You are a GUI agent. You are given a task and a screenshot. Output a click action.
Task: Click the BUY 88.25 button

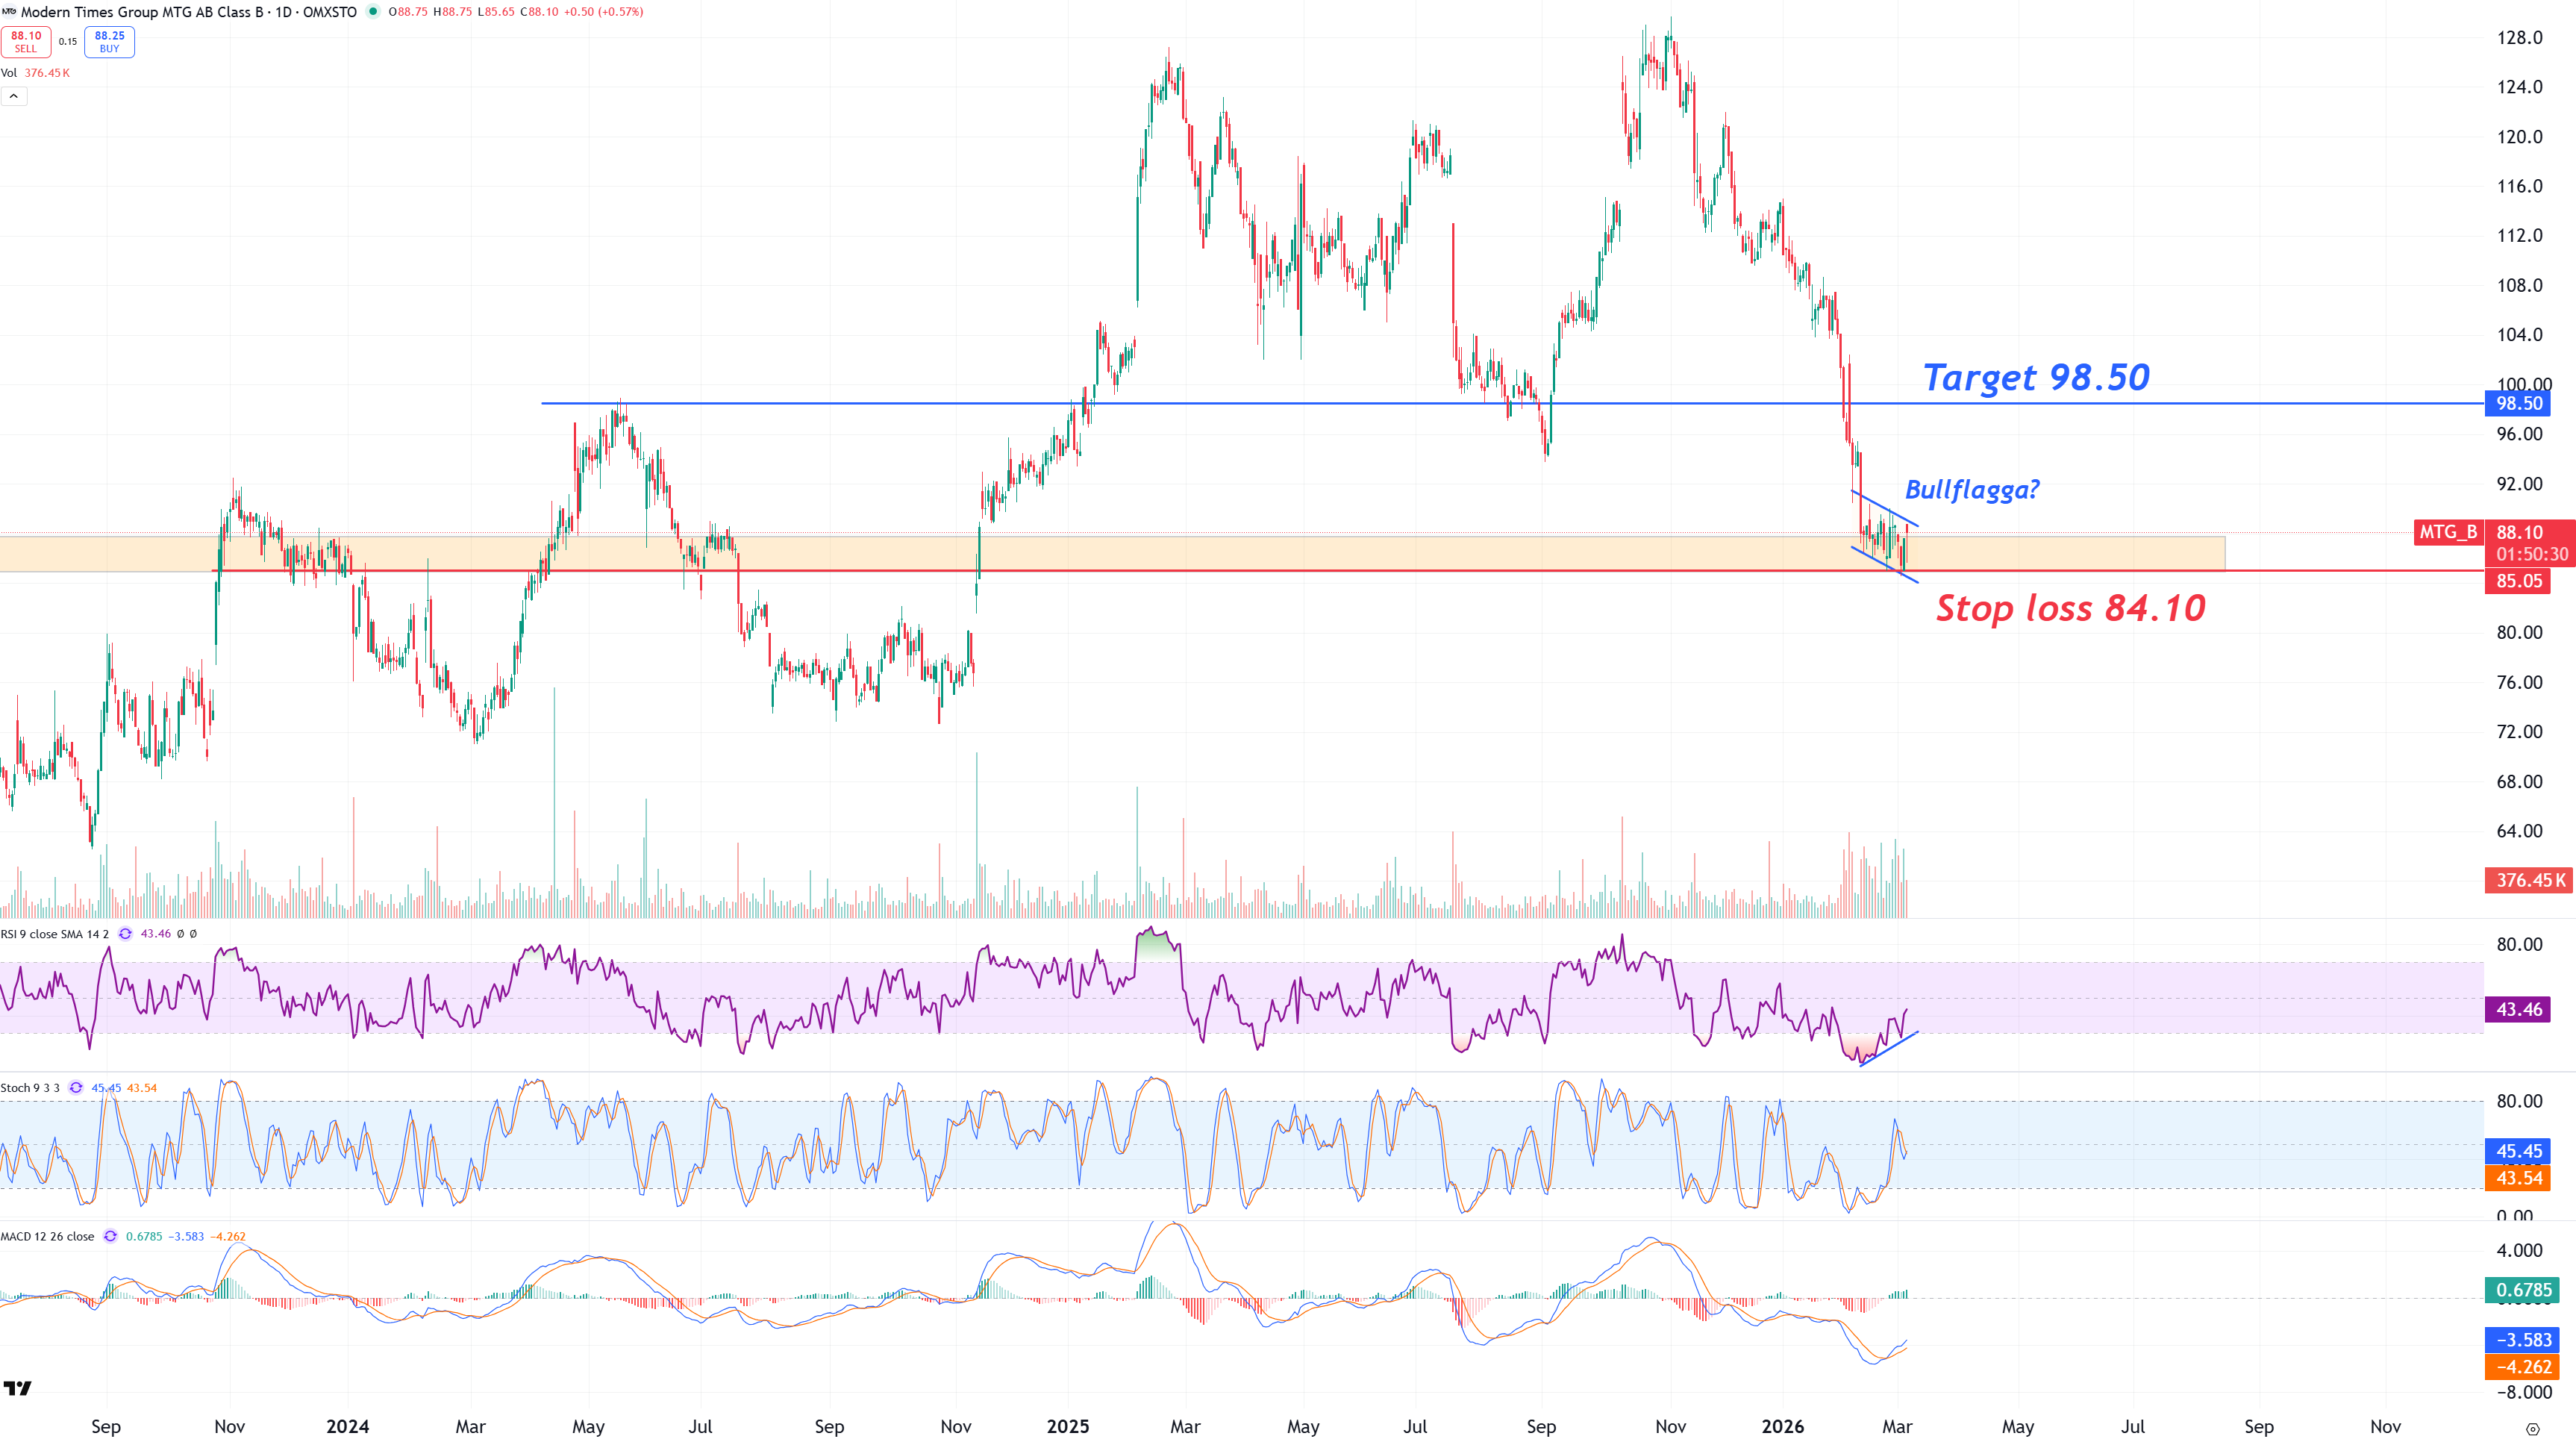(109, 42)
